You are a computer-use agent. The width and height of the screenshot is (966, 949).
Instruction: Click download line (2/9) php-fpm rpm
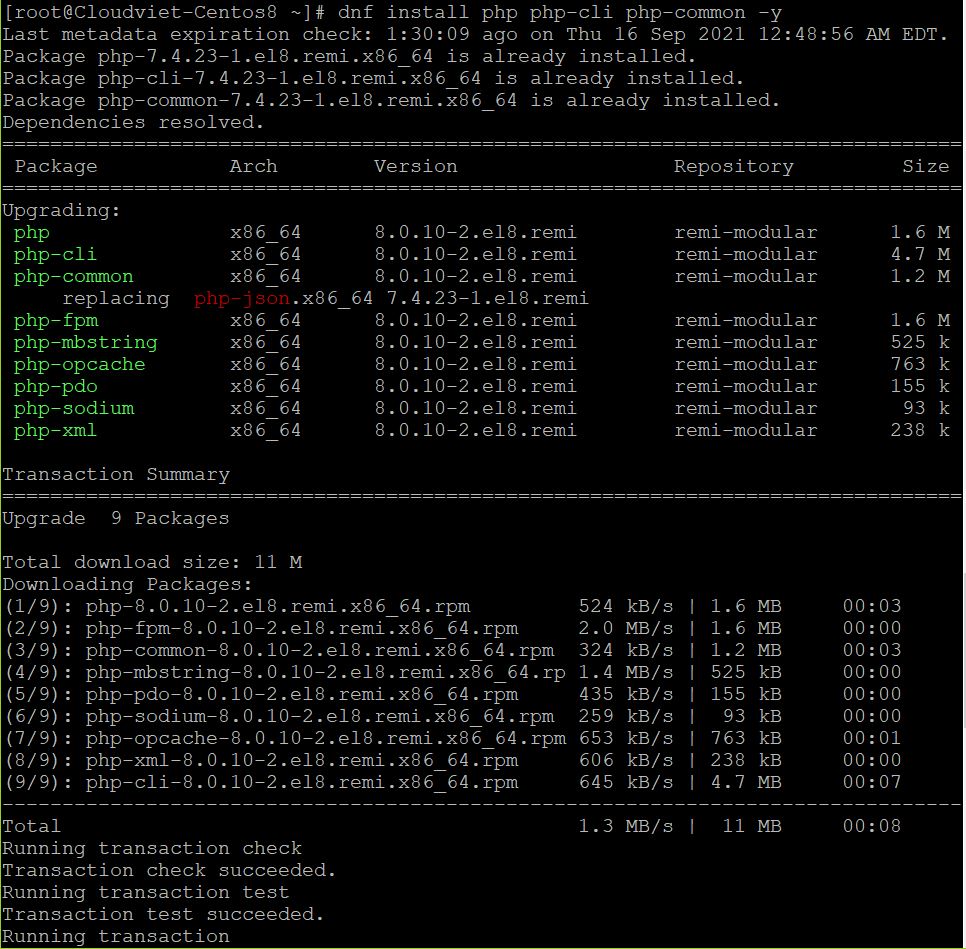(x=453, y=629)
